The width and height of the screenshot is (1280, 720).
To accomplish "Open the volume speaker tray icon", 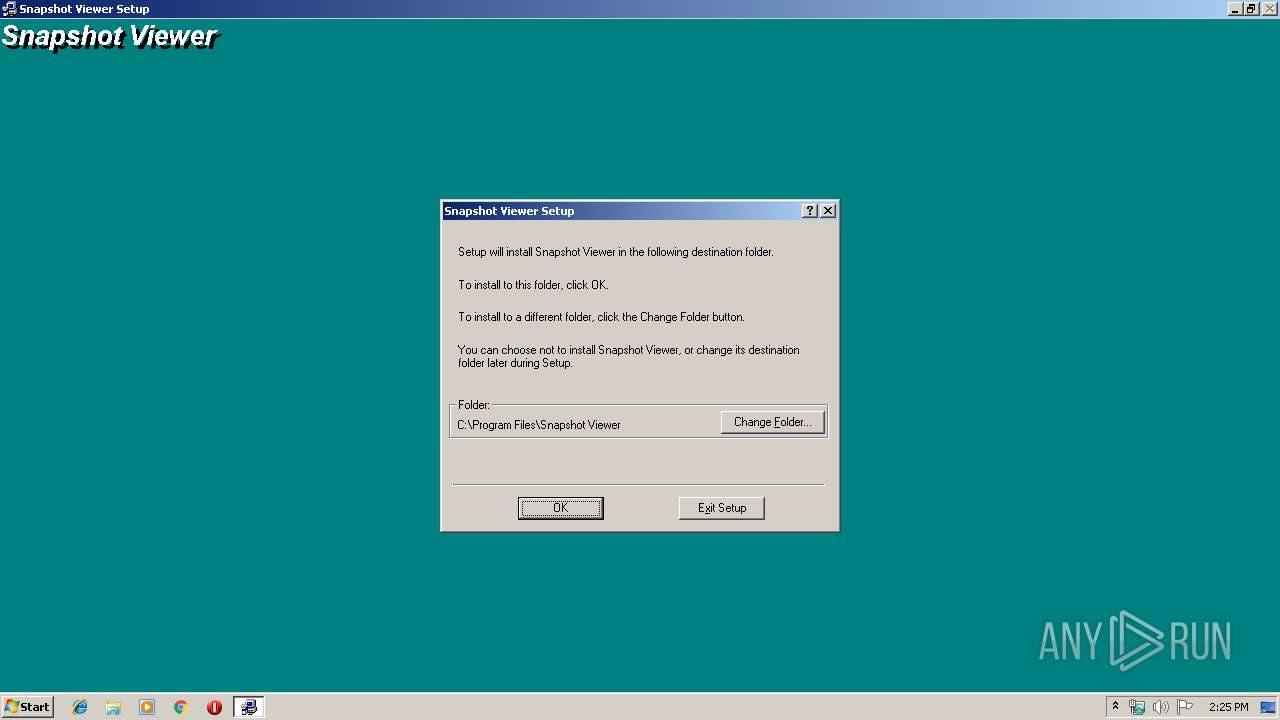I will coord(1161,707).
